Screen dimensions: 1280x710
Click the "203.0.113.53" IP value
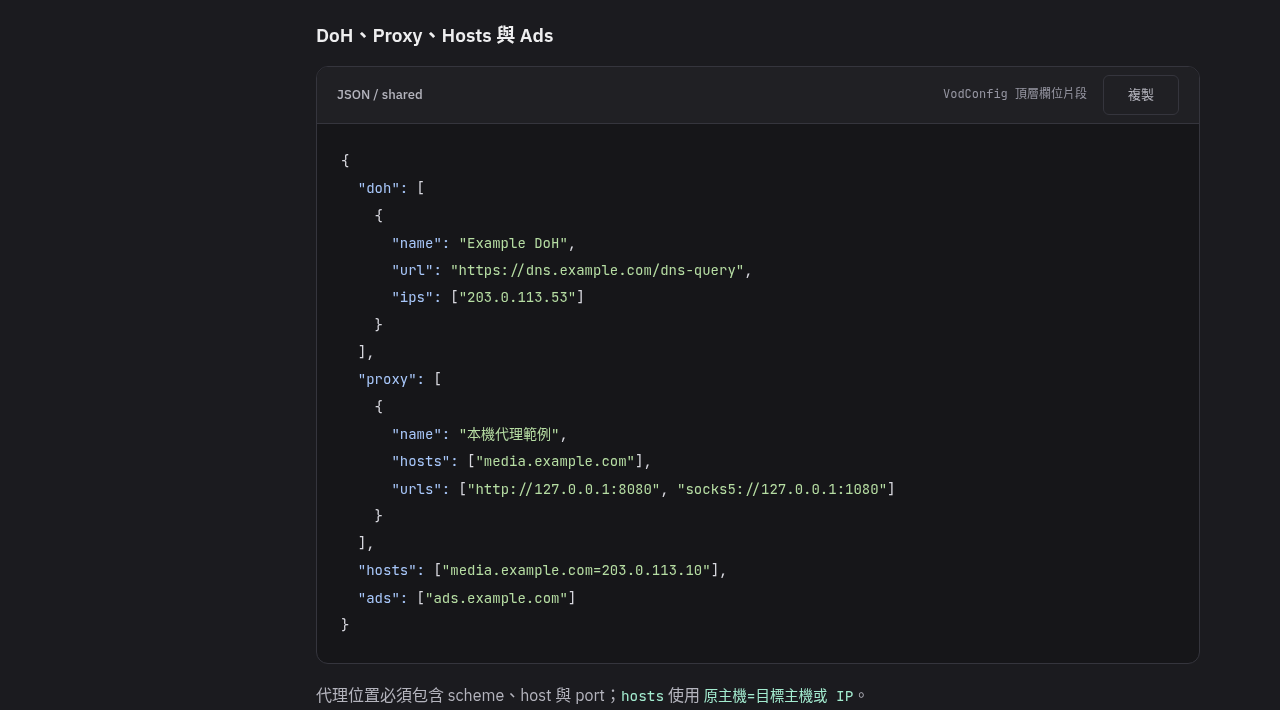pos(517,297)
